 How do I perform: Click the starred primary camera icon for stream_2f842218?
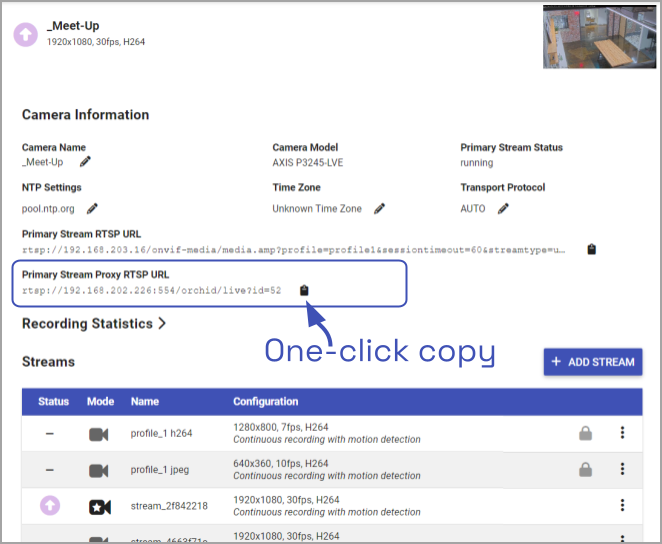[100, 507]
